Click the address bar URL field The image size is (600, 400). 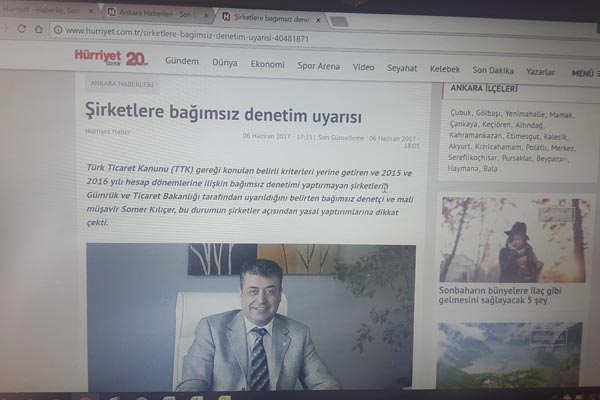[x=250, y=34]
